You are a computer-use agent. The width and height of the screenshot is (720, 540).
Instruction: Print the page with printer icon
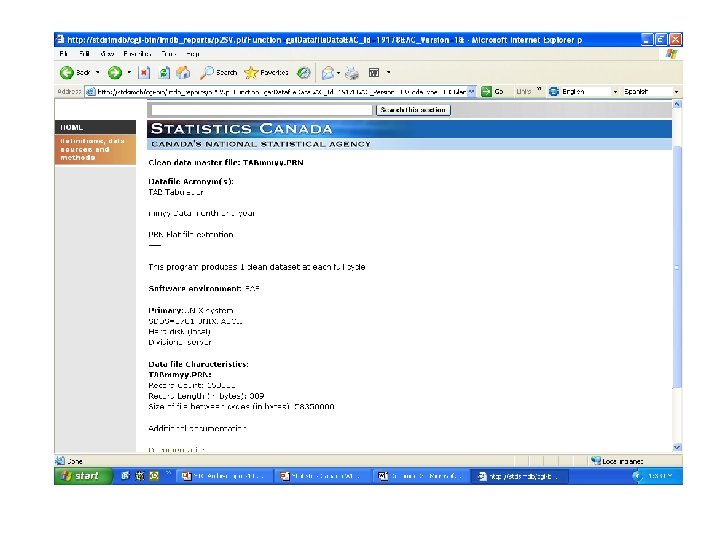(352, 73)
